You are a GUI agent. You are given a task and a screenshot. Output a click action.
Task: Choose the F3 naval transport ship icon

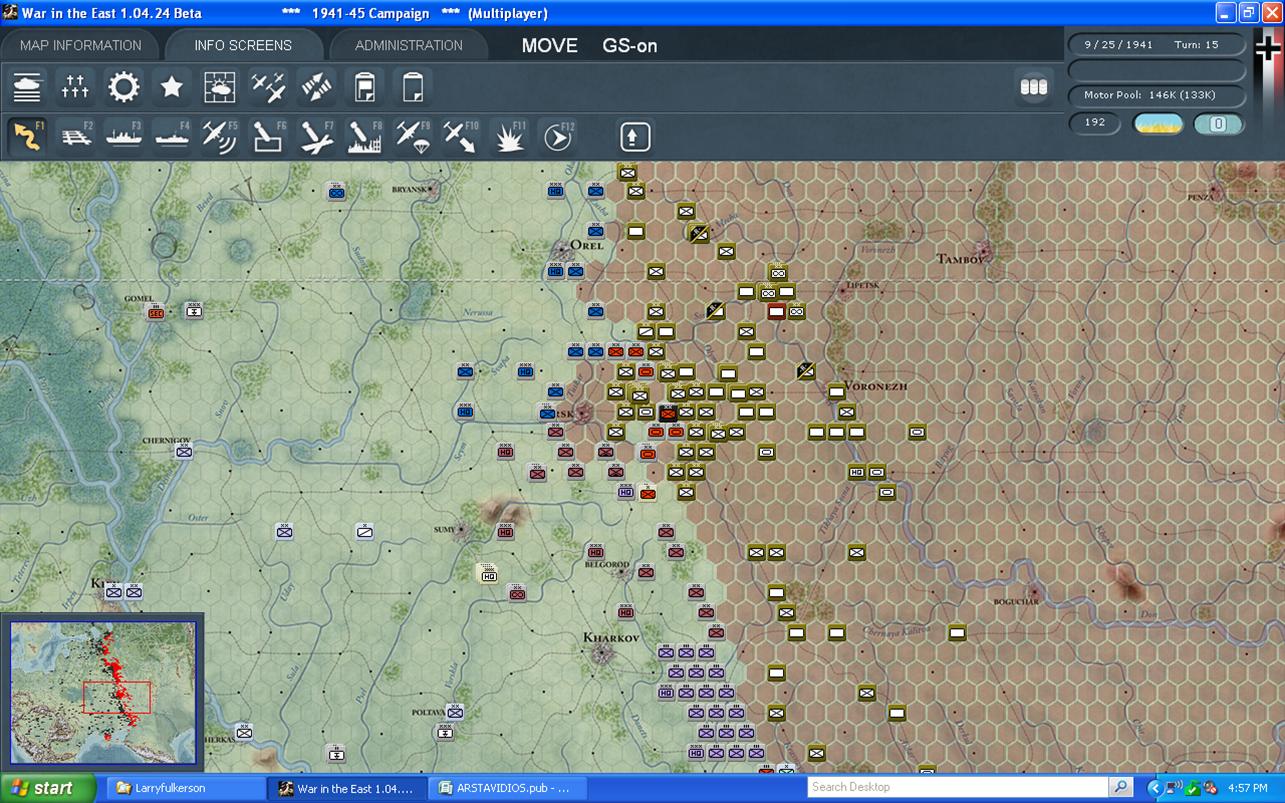124,137
